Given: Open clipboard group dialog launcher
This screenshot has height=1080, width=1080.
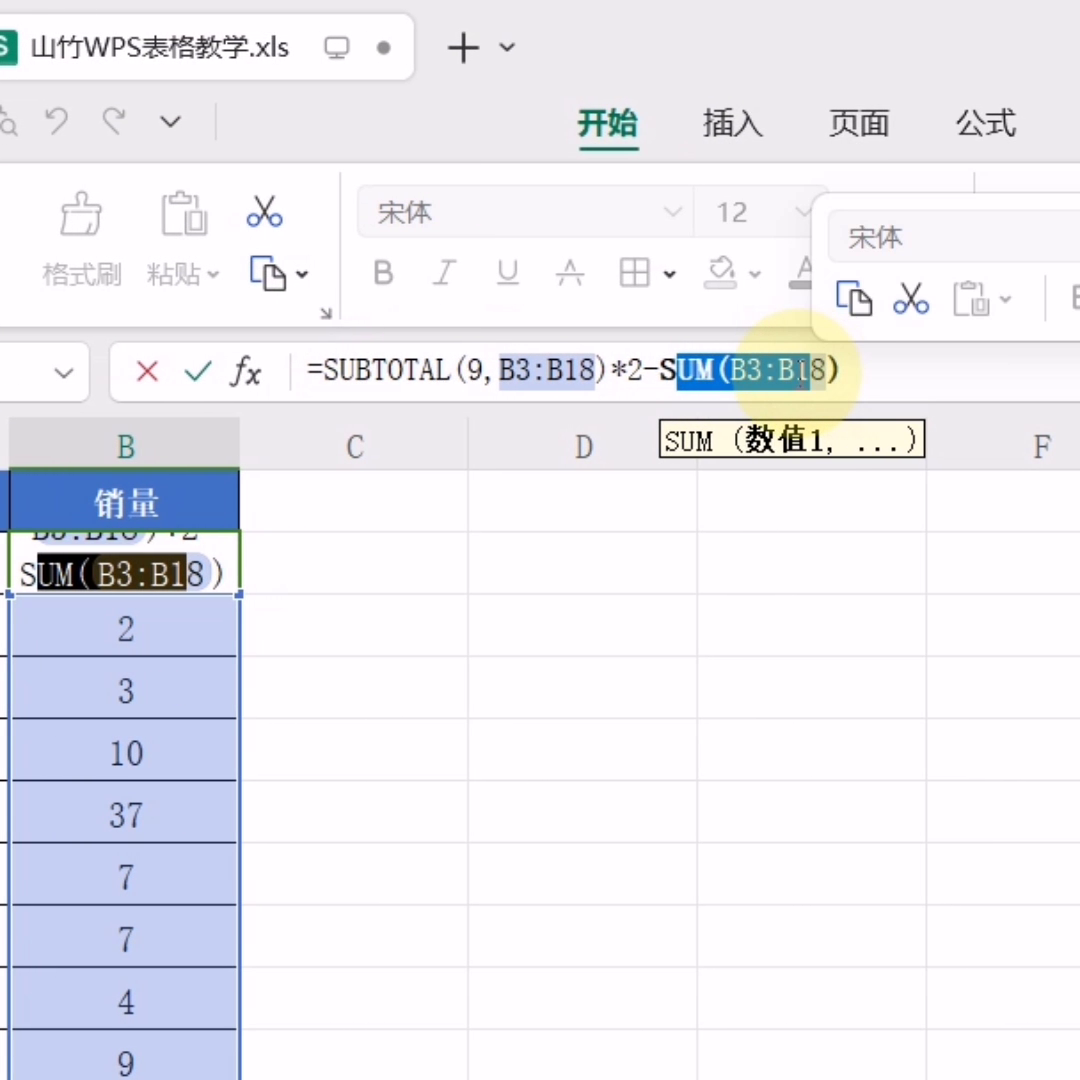Looking at the screenshot, I should point(326,313).
